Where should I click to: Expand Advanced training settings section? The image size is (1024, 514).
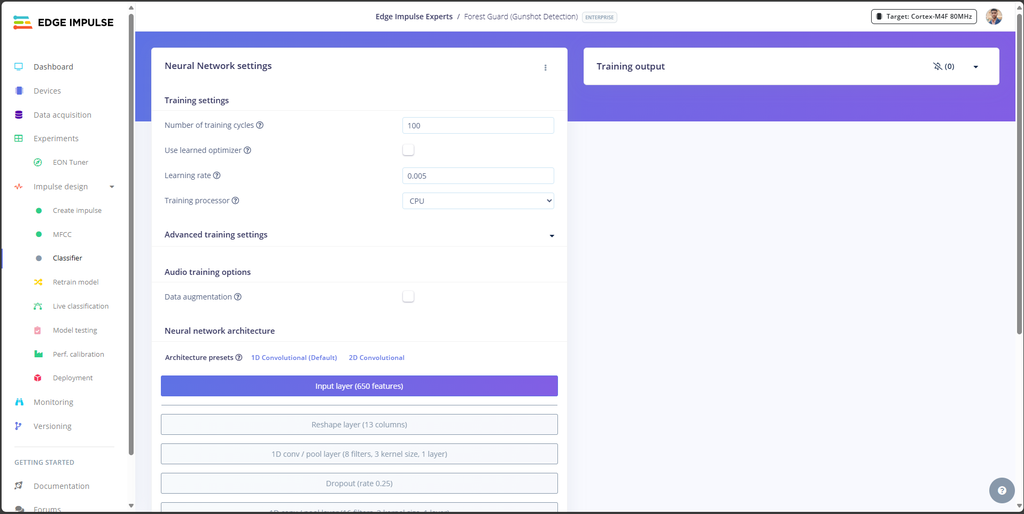tap(552, 235)
